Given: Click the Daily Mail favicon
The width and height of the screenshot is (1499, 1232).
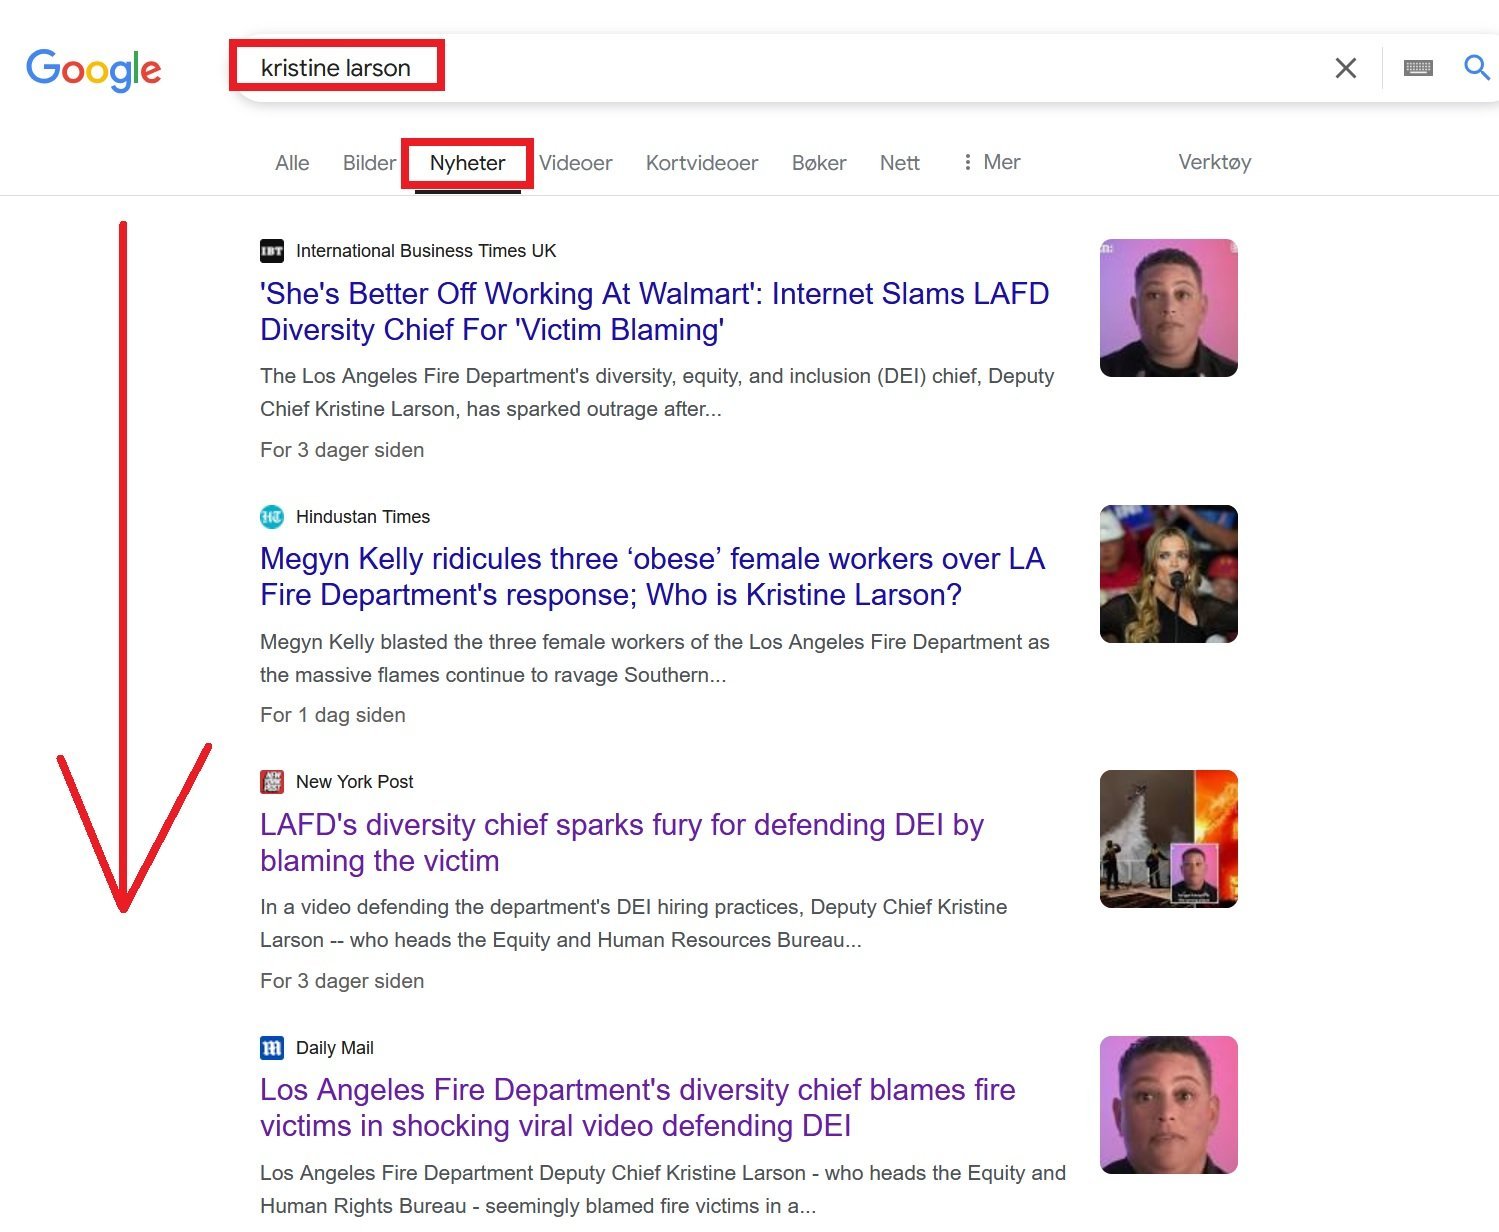Looking at the screenshot, I should coord(272,1048).
